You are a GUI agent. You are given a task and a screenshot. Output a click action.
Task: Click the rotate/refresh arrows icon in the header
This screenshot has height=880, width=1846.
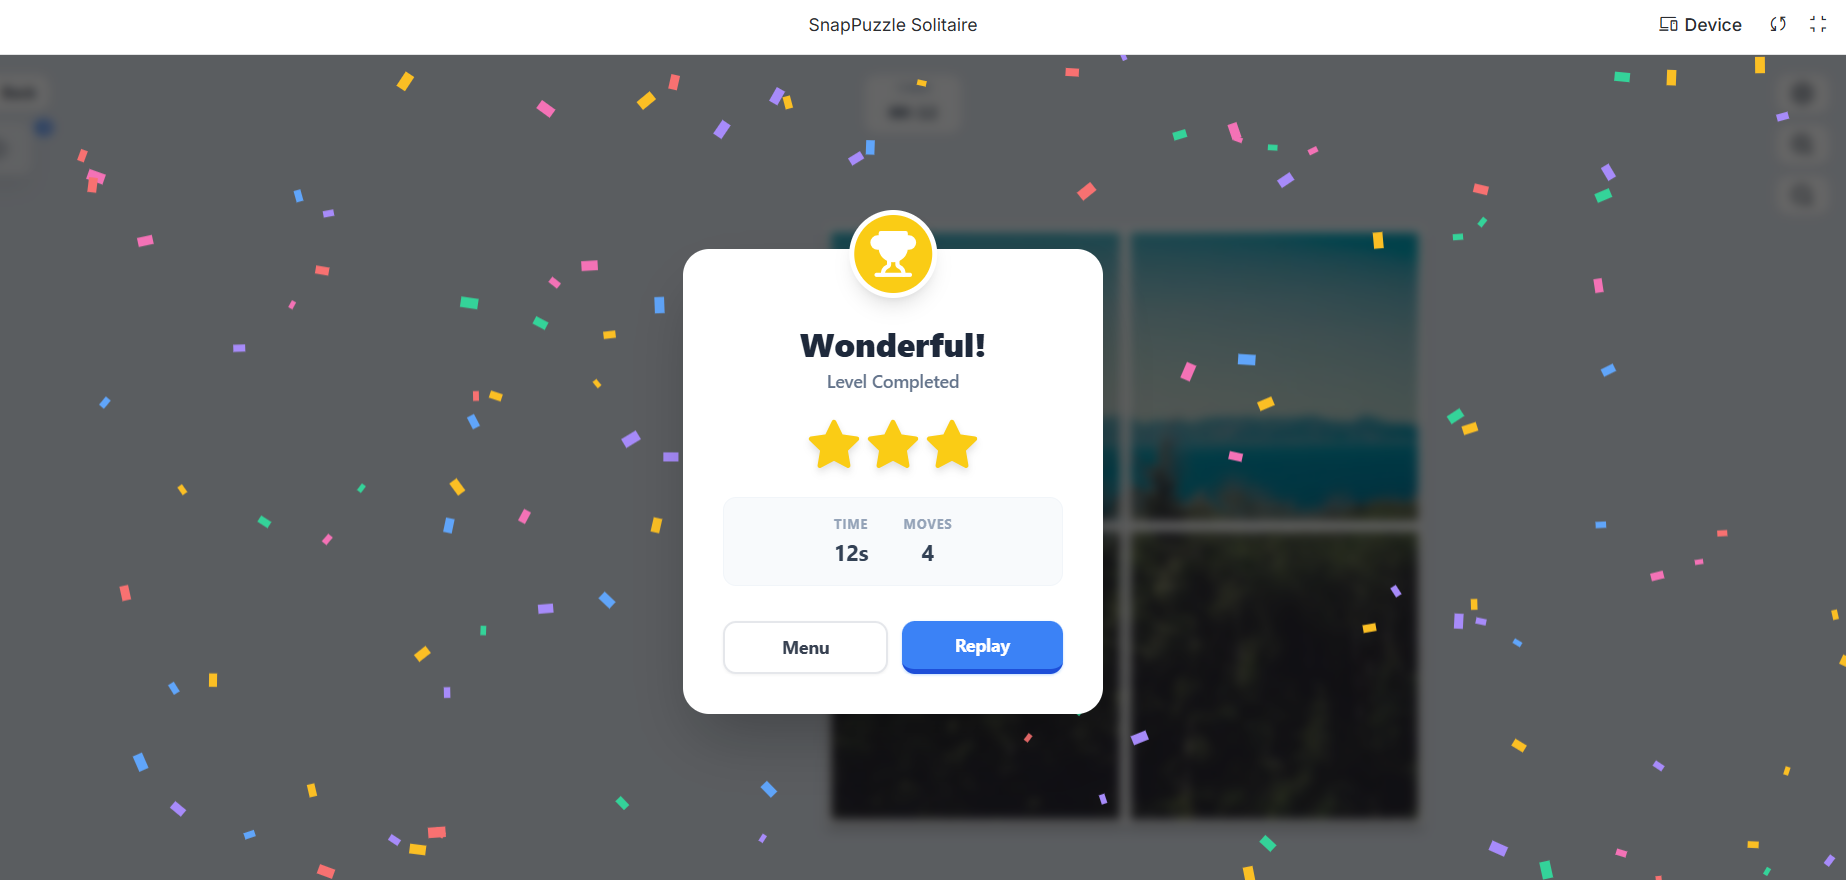(x=1778, y=24)
